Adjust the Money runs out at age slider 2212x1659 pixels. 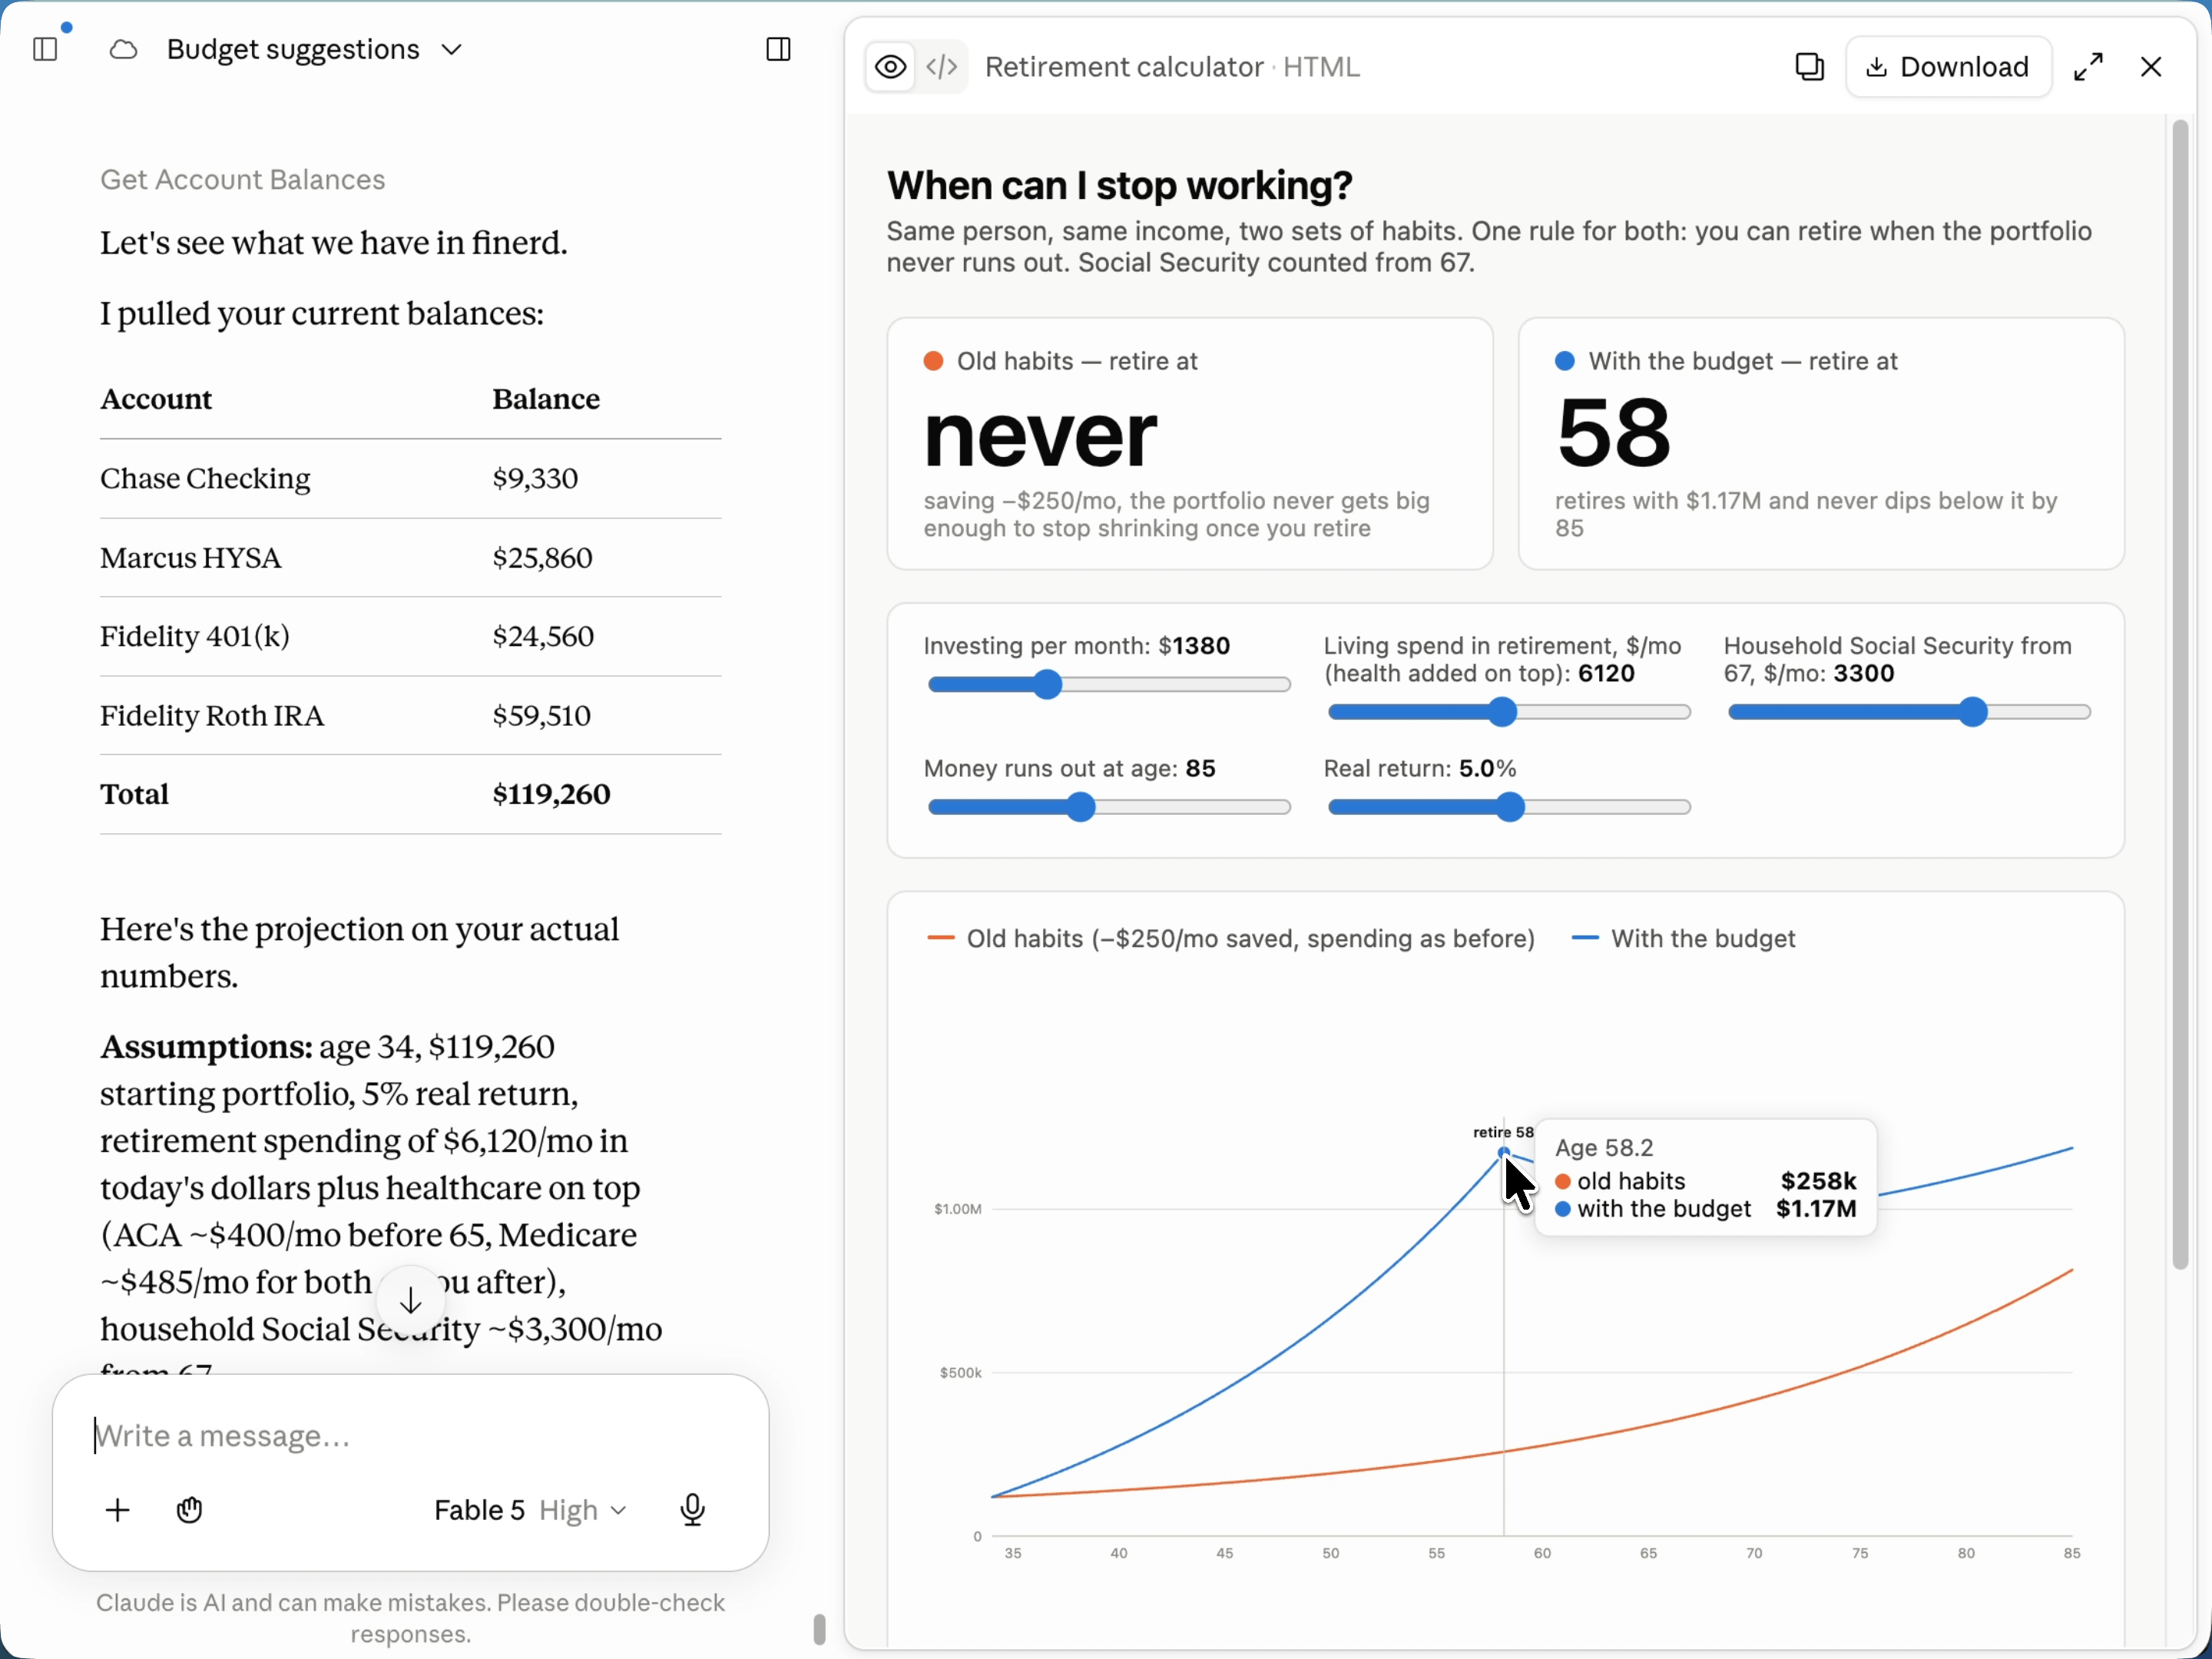1109,807
